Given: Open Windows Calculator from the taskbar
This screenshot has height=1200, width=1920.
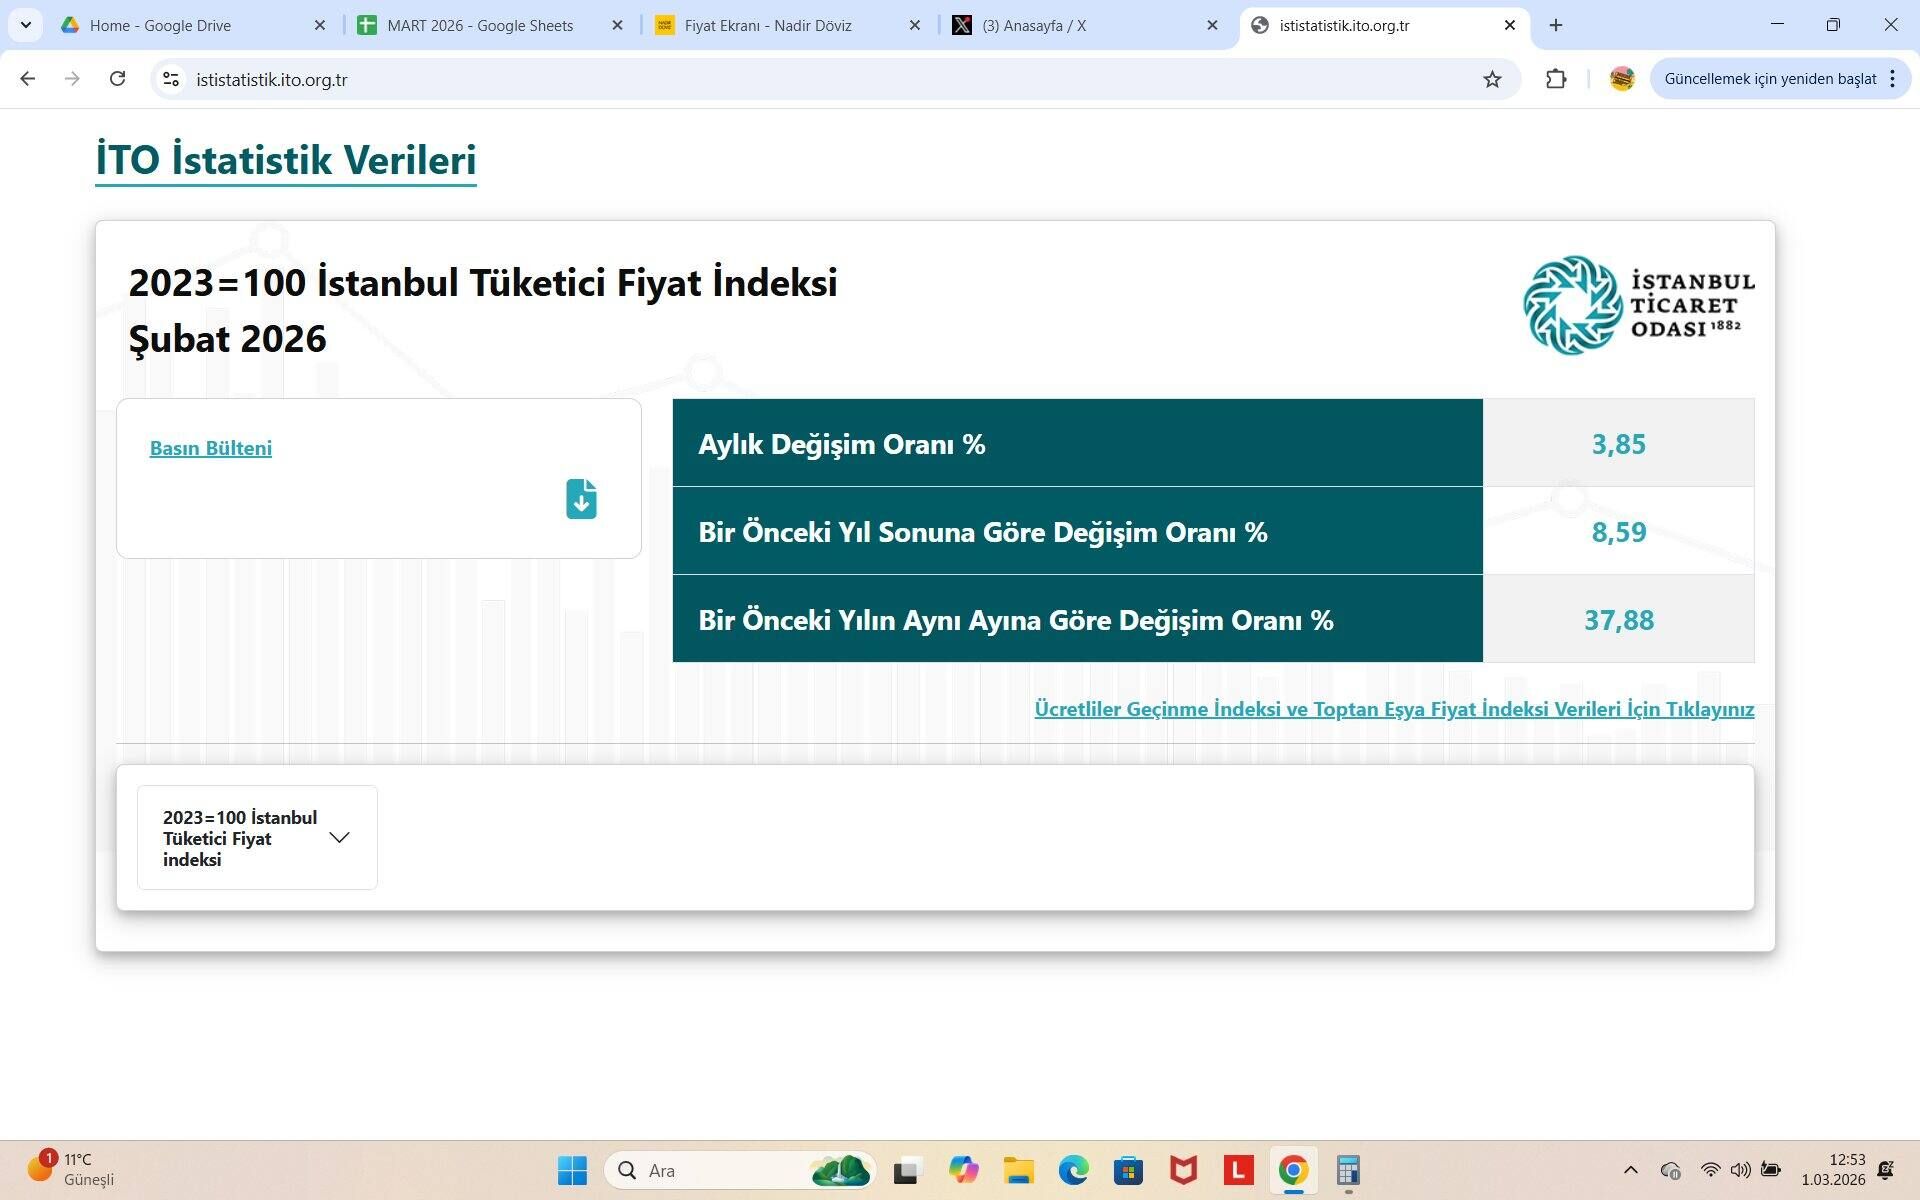Looking at the screenshot, I should tap(1347, 1170).
